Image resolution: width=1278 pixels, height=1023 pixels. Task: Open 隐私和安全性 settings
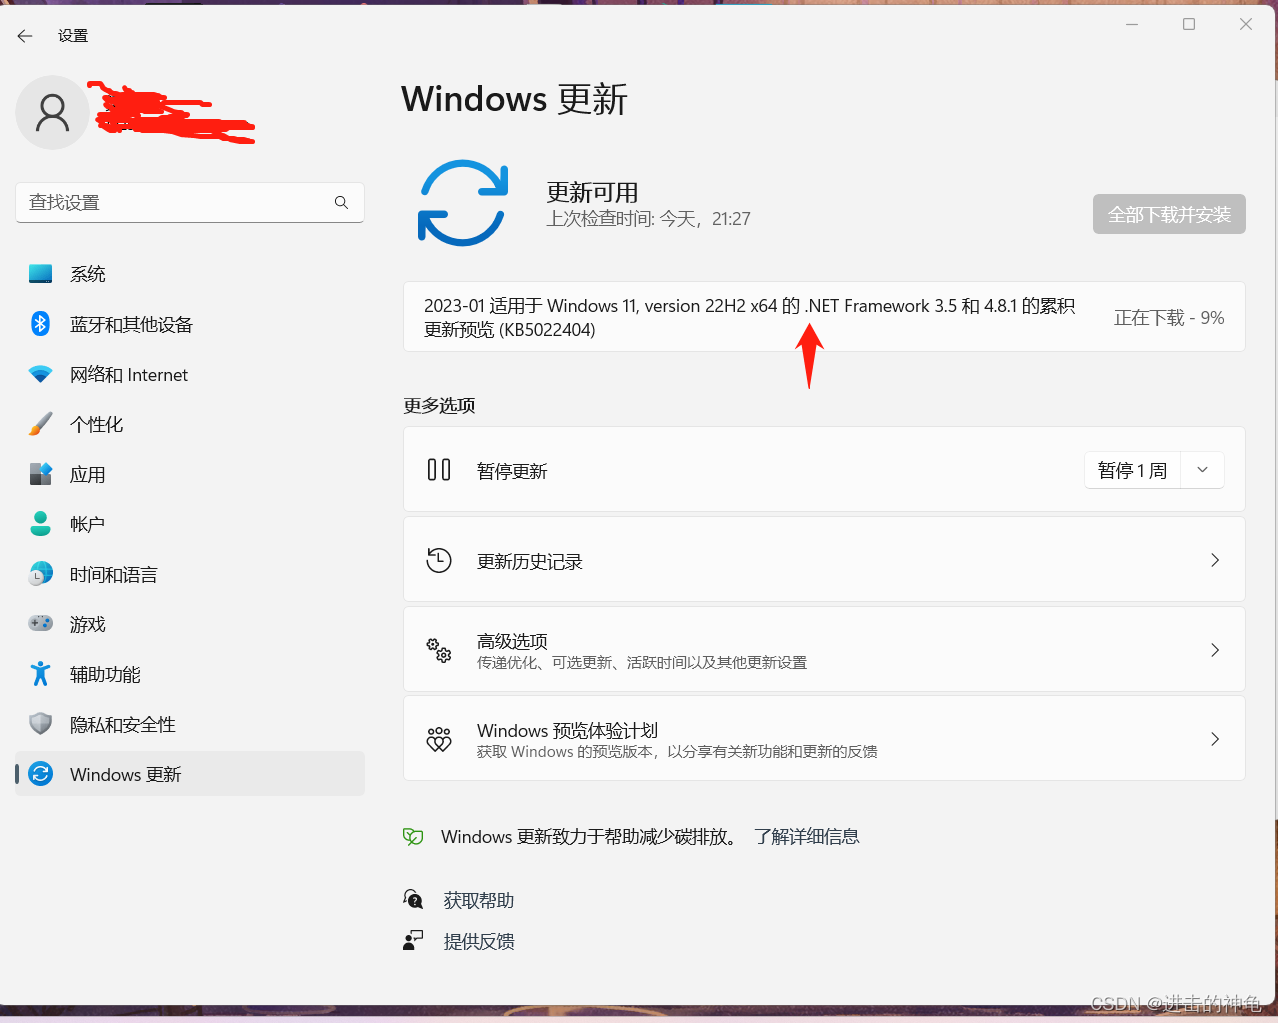[x=190, y=724]
